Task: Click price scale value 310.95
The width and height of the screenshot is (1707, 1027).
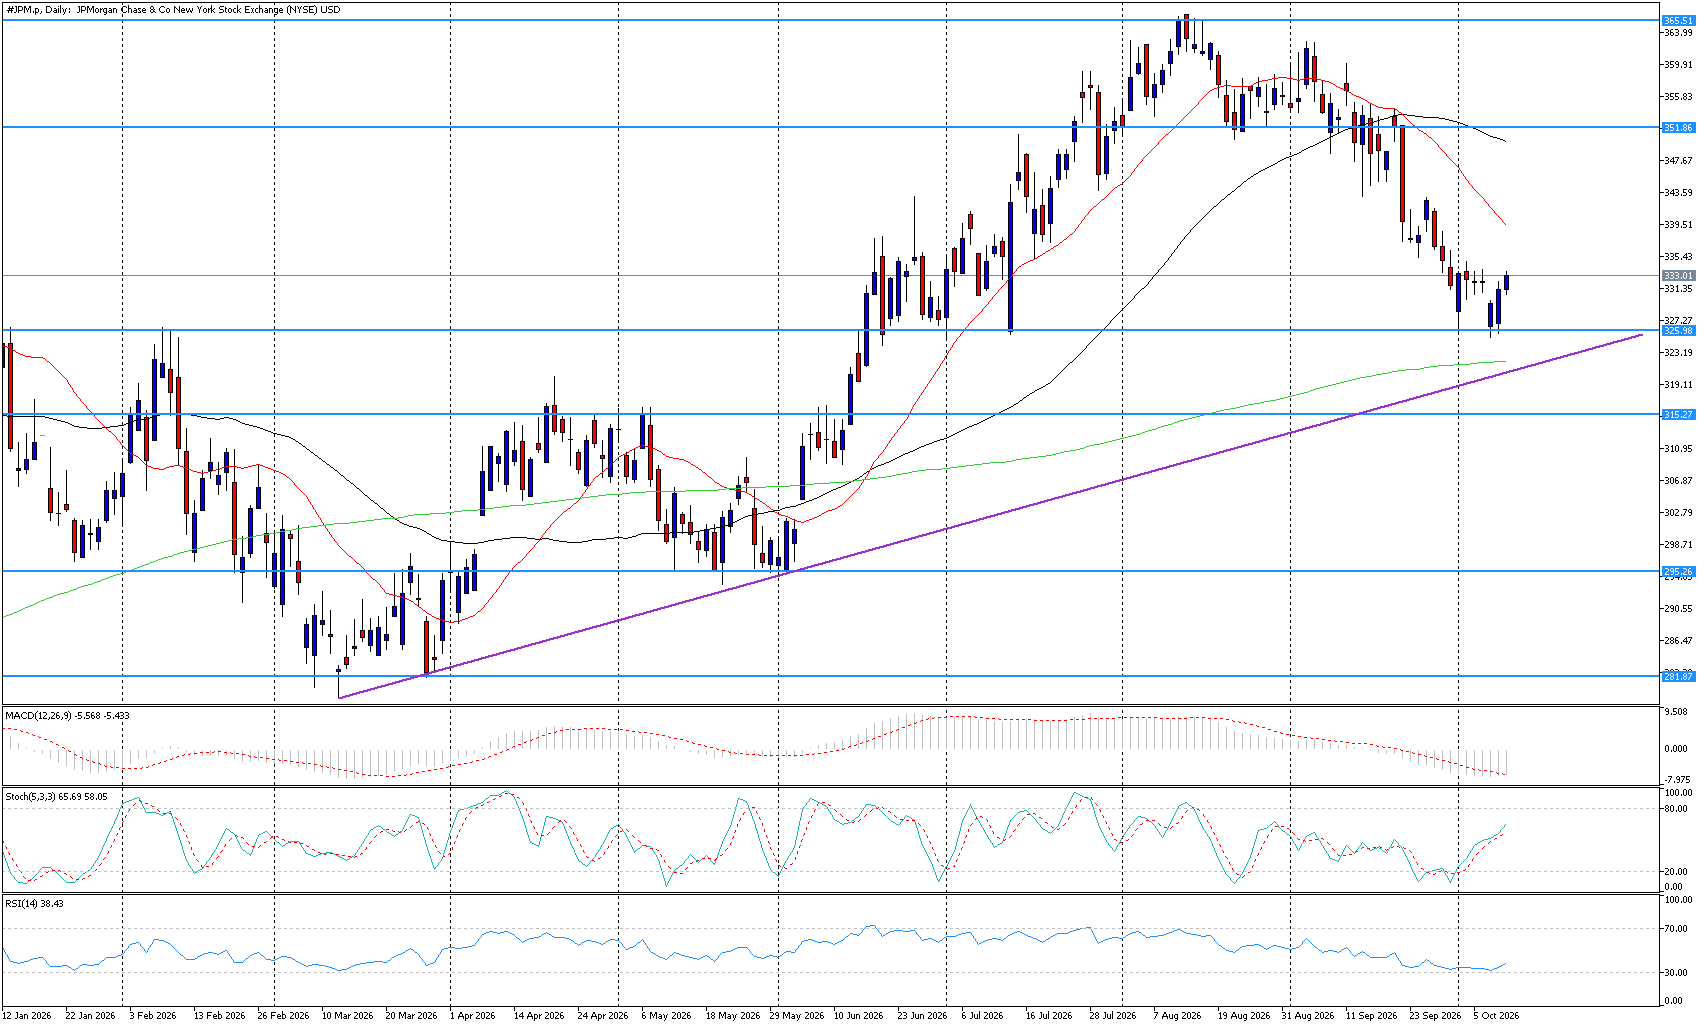Action: coord(1678,449)
